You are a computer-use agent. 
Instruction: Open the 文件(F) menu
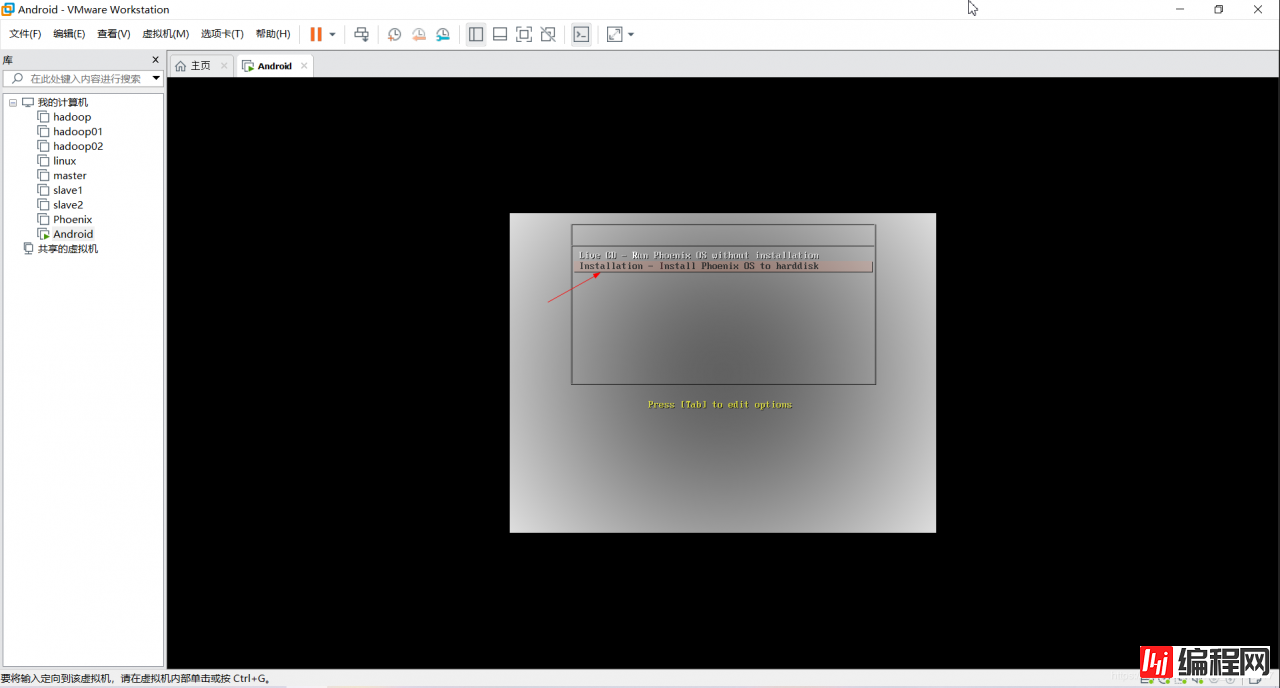(x=25, y=34)
